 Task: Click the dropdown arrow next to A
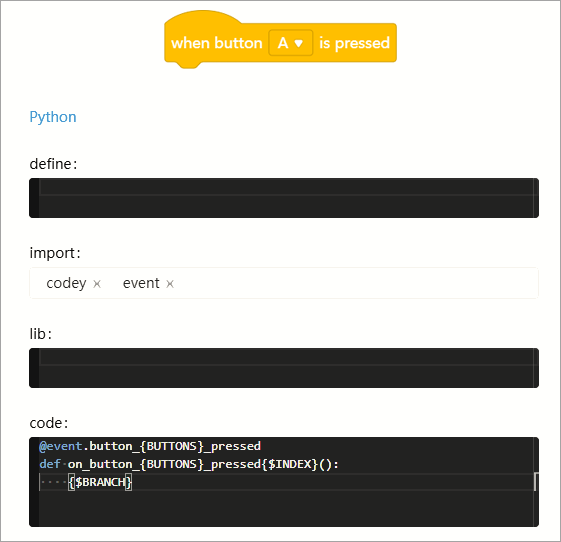[298, 43]
